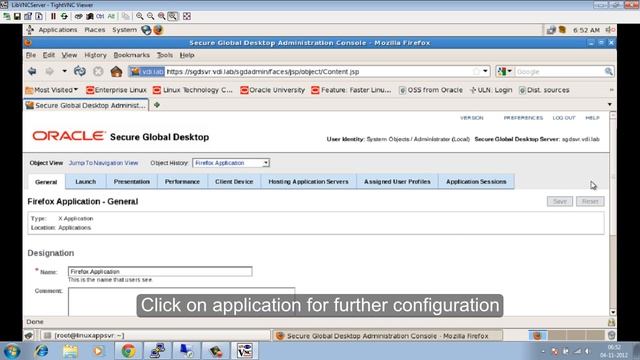Image resolution: width=640 pixels, height=360 pixels.
Task: Open Chrome from the Windows taskbar
Action: coord(128,351)
